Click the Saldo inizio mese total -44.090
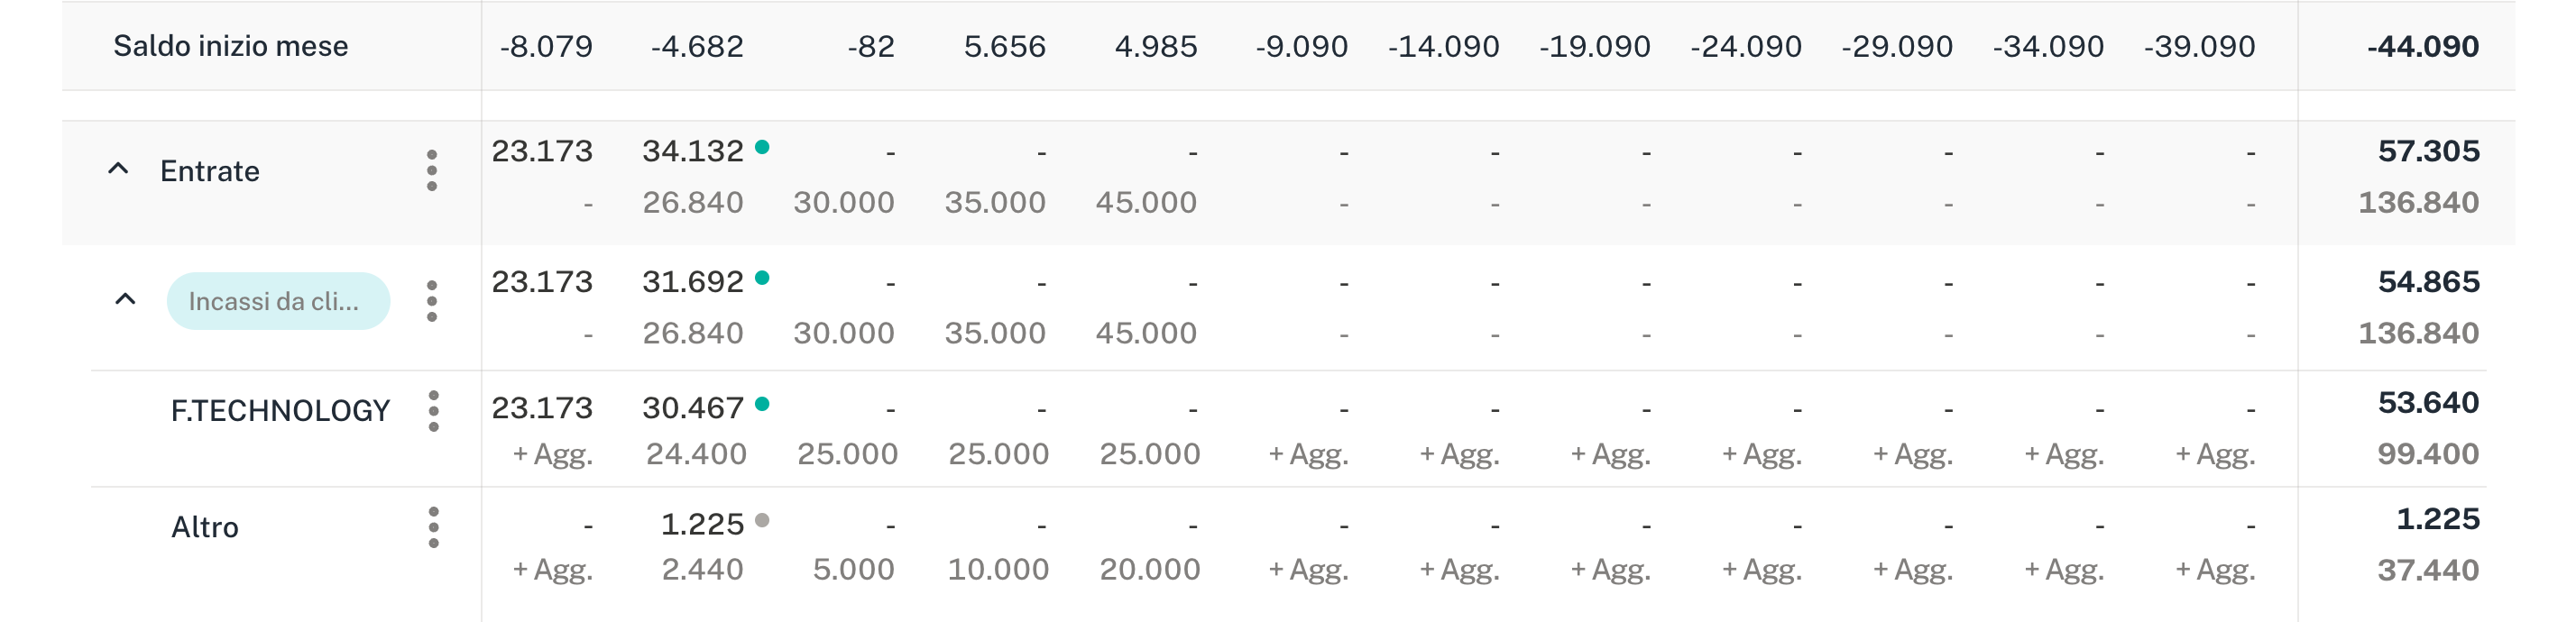Viewport: 2576px width, 622px height. tap(2422, 46)
